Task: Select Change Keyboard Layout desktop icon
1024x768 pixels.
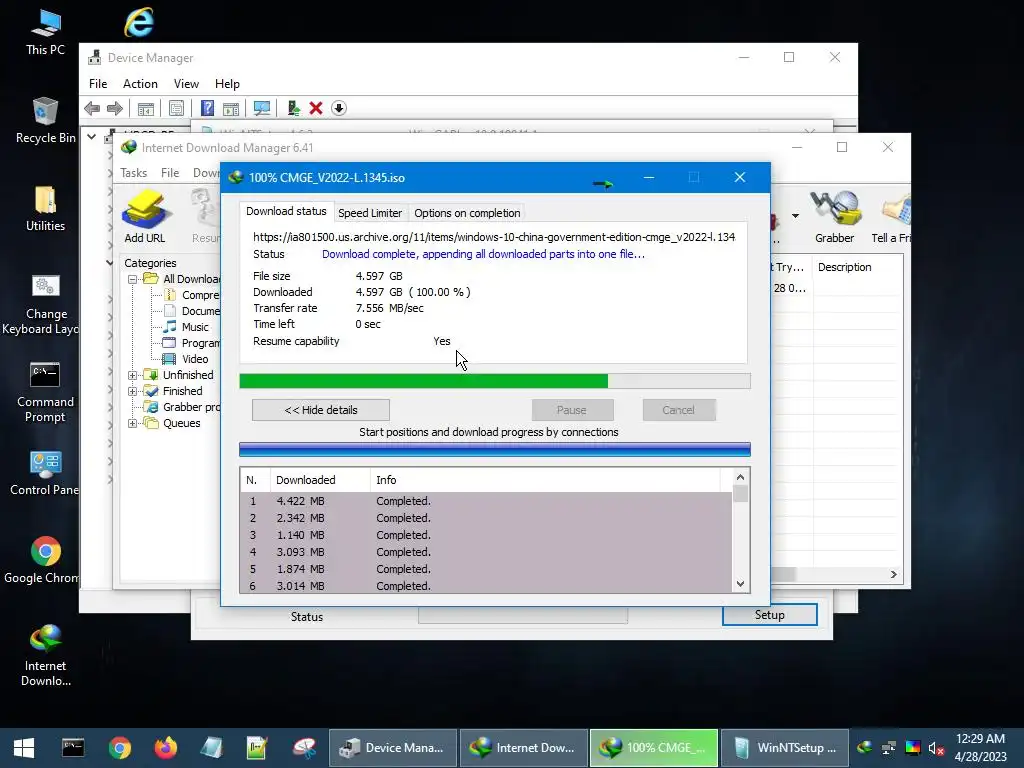Action: coord(45,304)
